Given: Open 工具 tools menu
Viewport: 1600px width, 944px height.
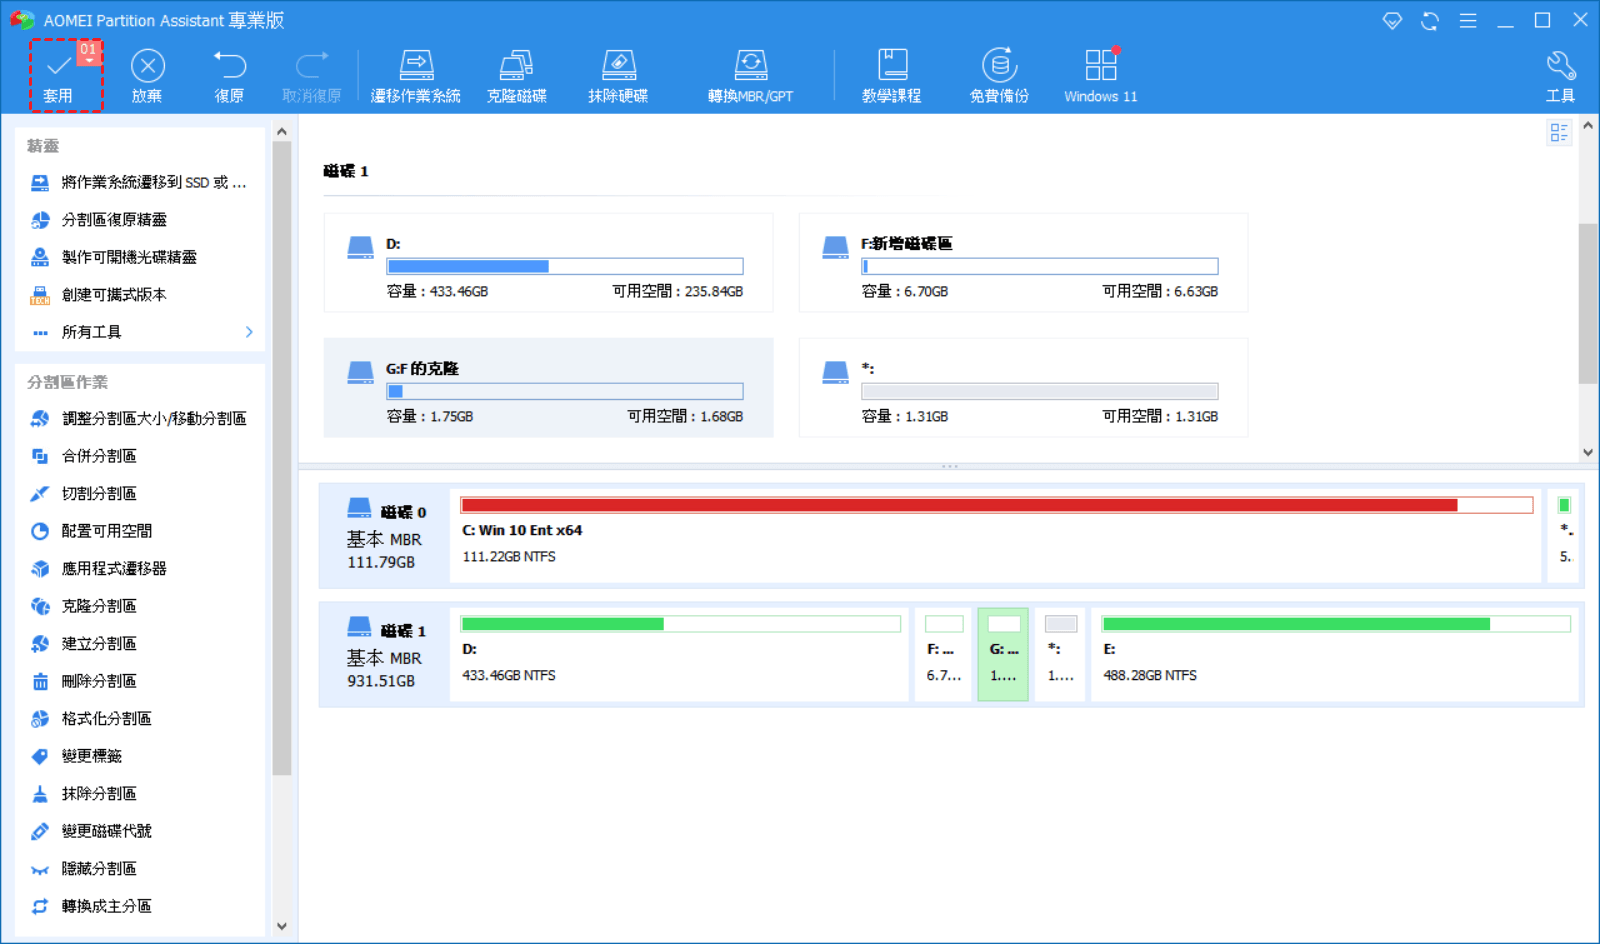Looking at the screenshot, I should [x=1560, y=76].
